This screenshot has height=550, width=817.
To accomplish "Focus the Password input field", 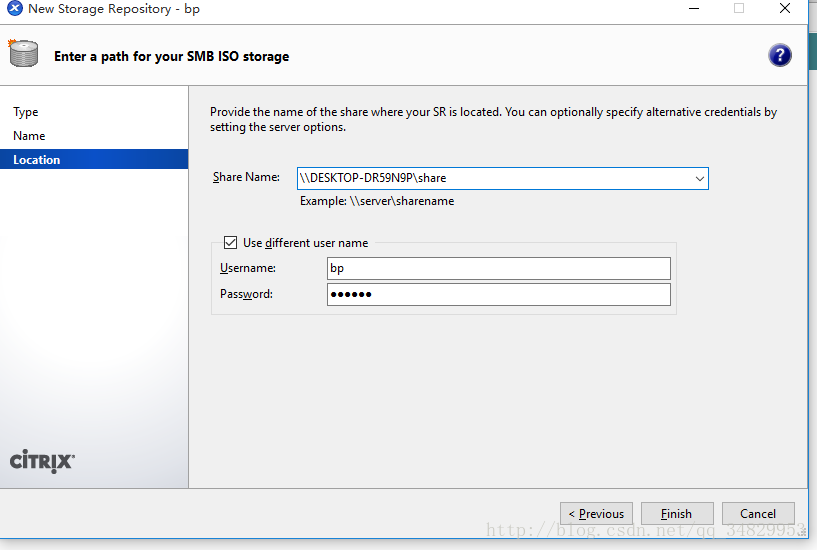I will pos(498,294).
